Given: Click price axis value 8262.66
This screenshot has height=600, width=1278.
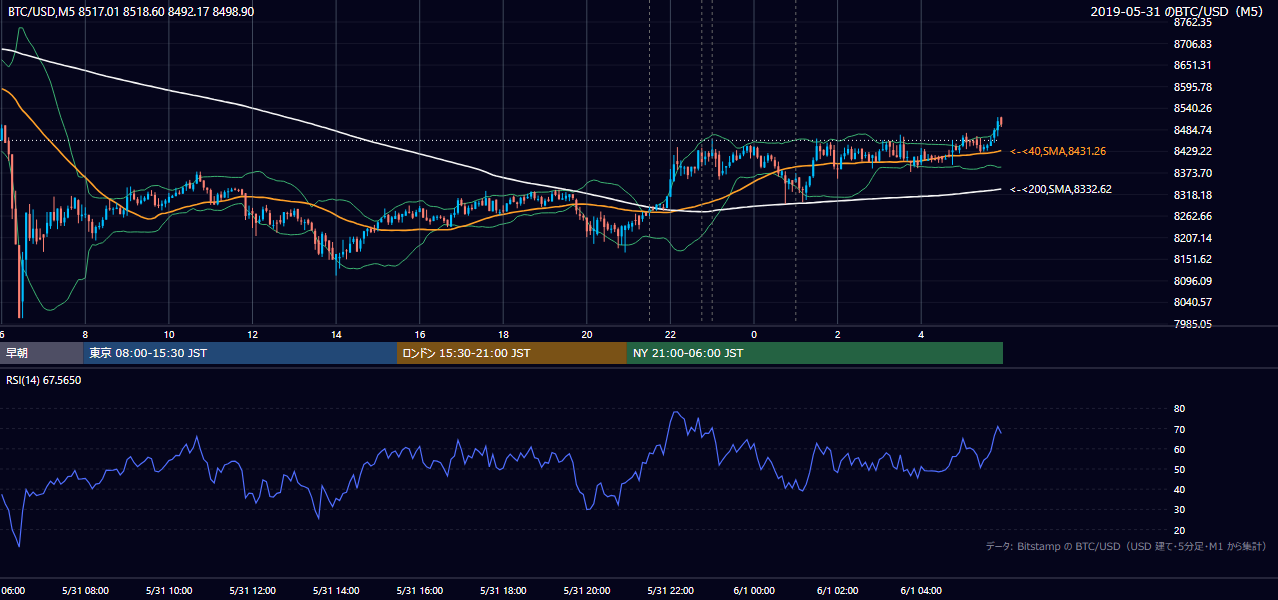Looking at the screenshot, I should point(1193,216).
